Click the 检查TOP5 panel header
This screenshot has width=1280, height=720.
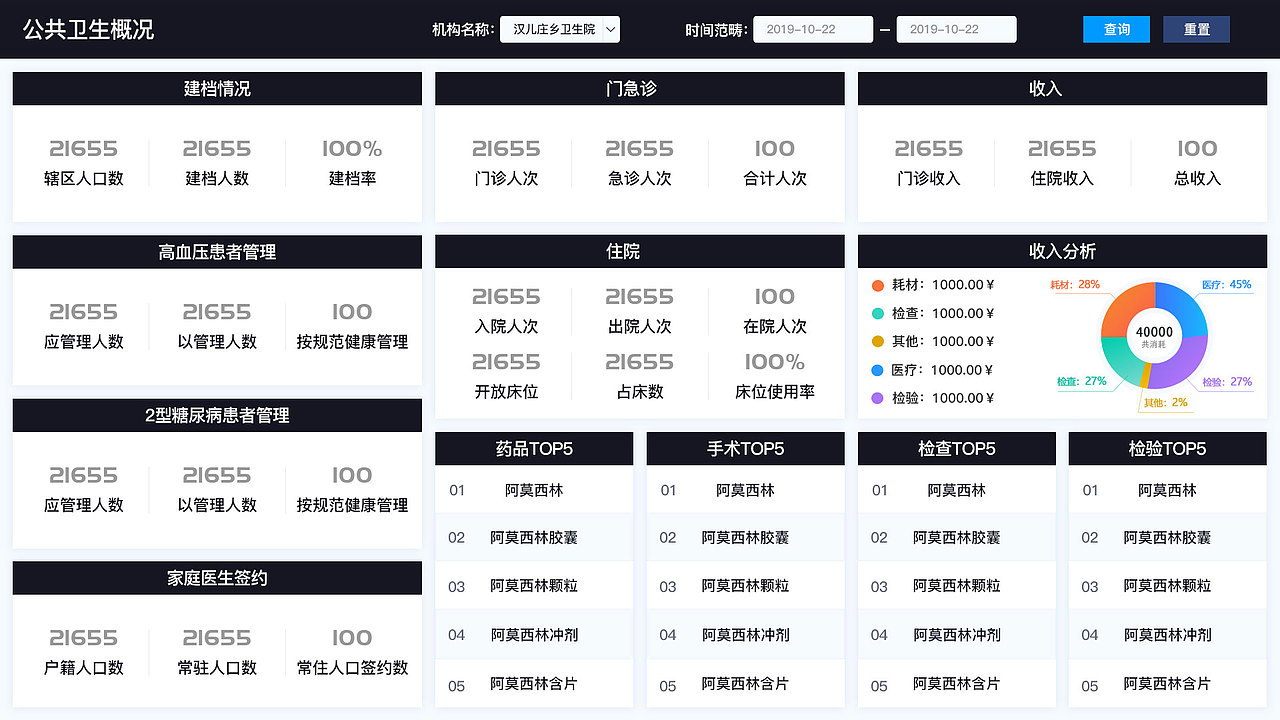point(956,448)
